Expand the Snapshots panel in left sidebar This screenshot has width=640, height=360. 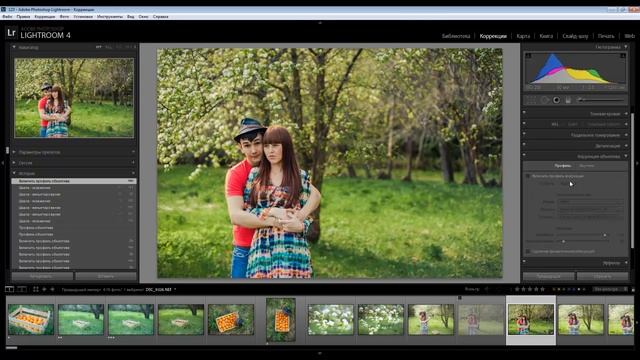tap(14, 163)
